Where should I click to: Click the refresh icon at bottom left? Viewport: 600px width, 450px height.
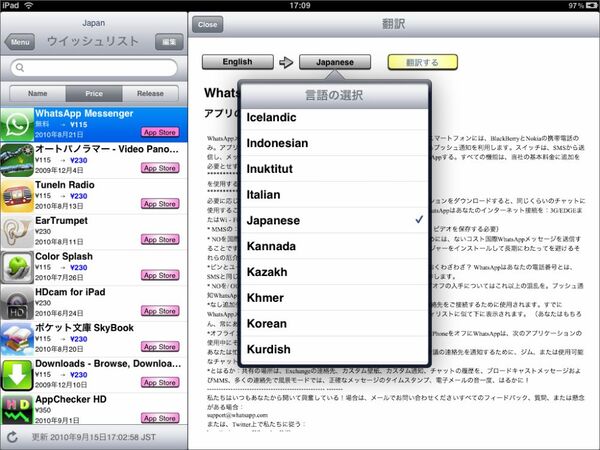click(x=12, y=437)
